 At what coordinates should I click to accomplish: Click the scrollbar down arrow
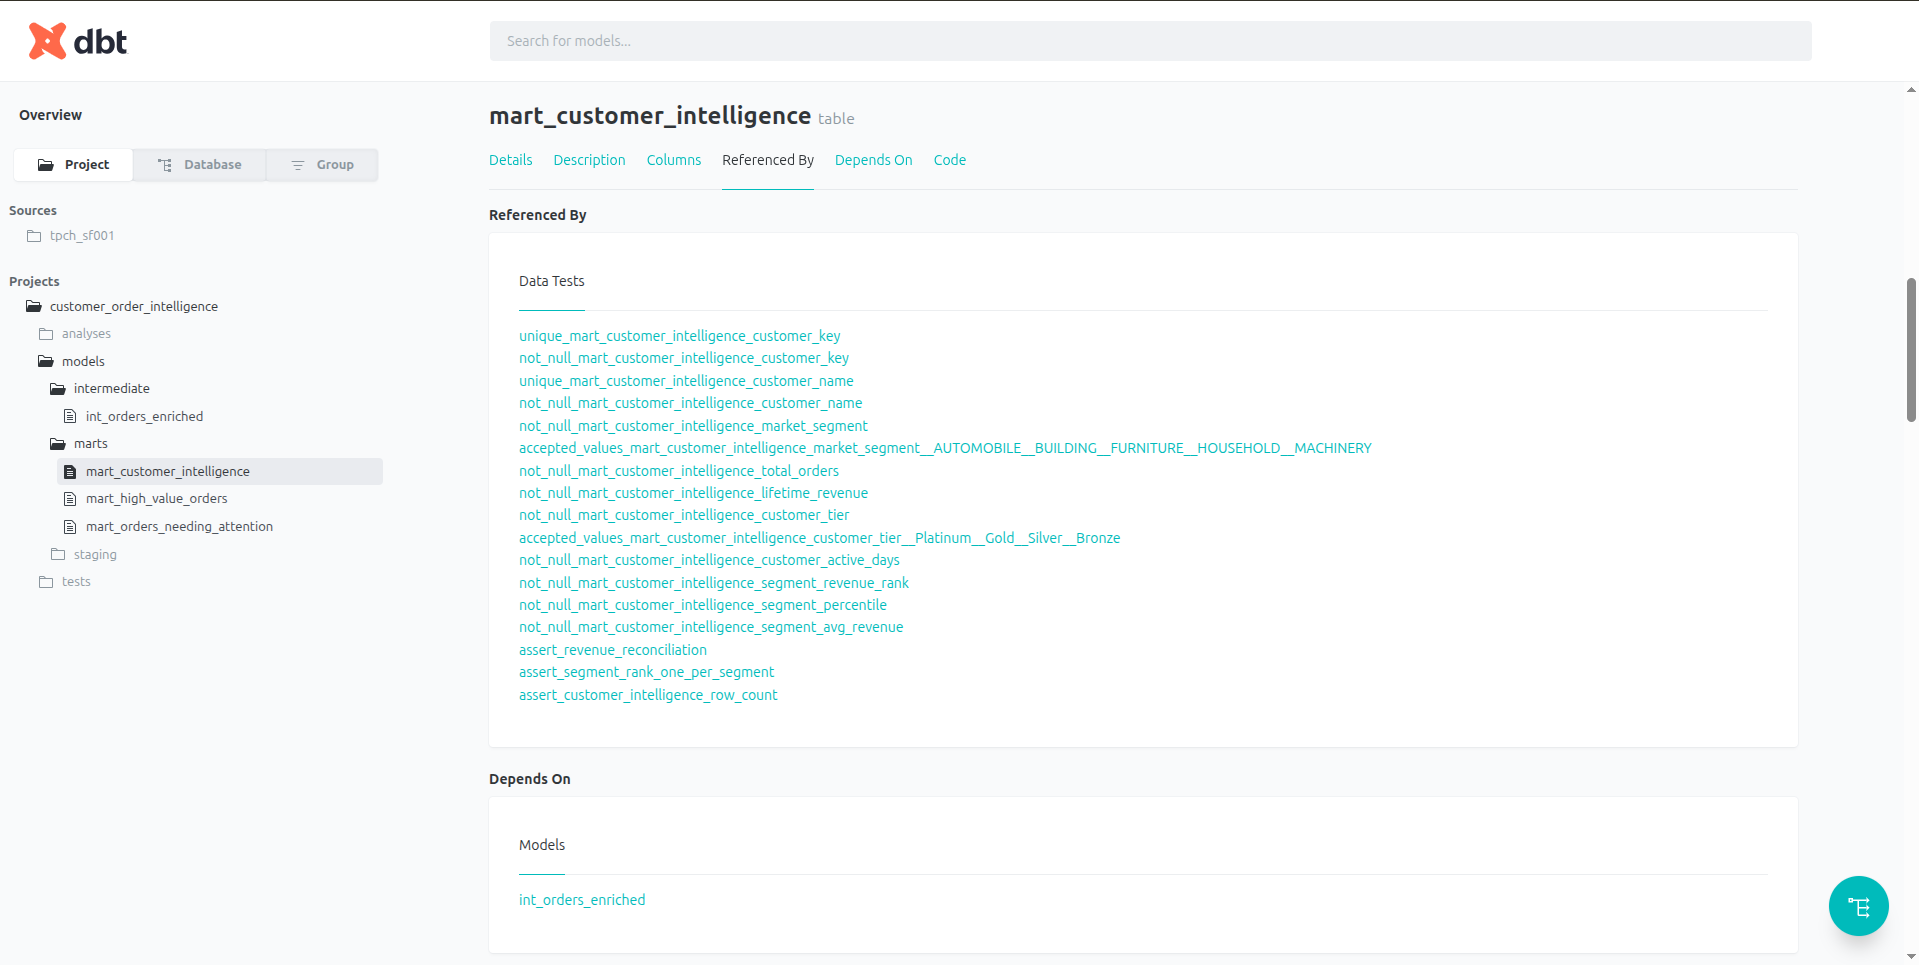[x=1911, y=957]
